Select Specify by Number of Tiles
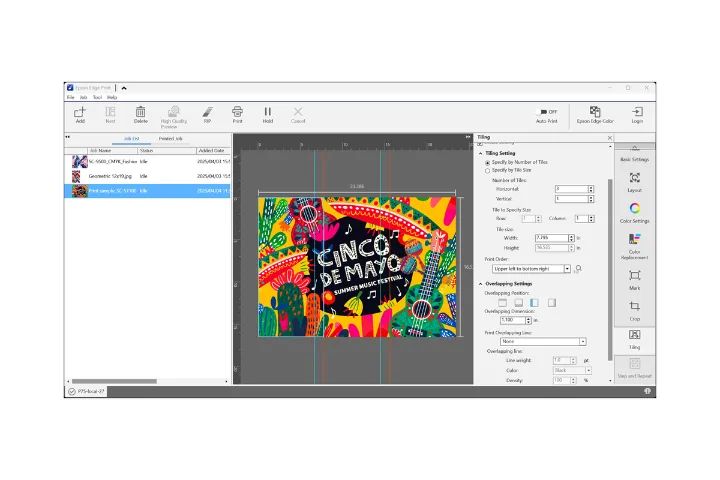The height and width of the screenshot is (480, 720). pyautogui.click(x=488, y=163)
